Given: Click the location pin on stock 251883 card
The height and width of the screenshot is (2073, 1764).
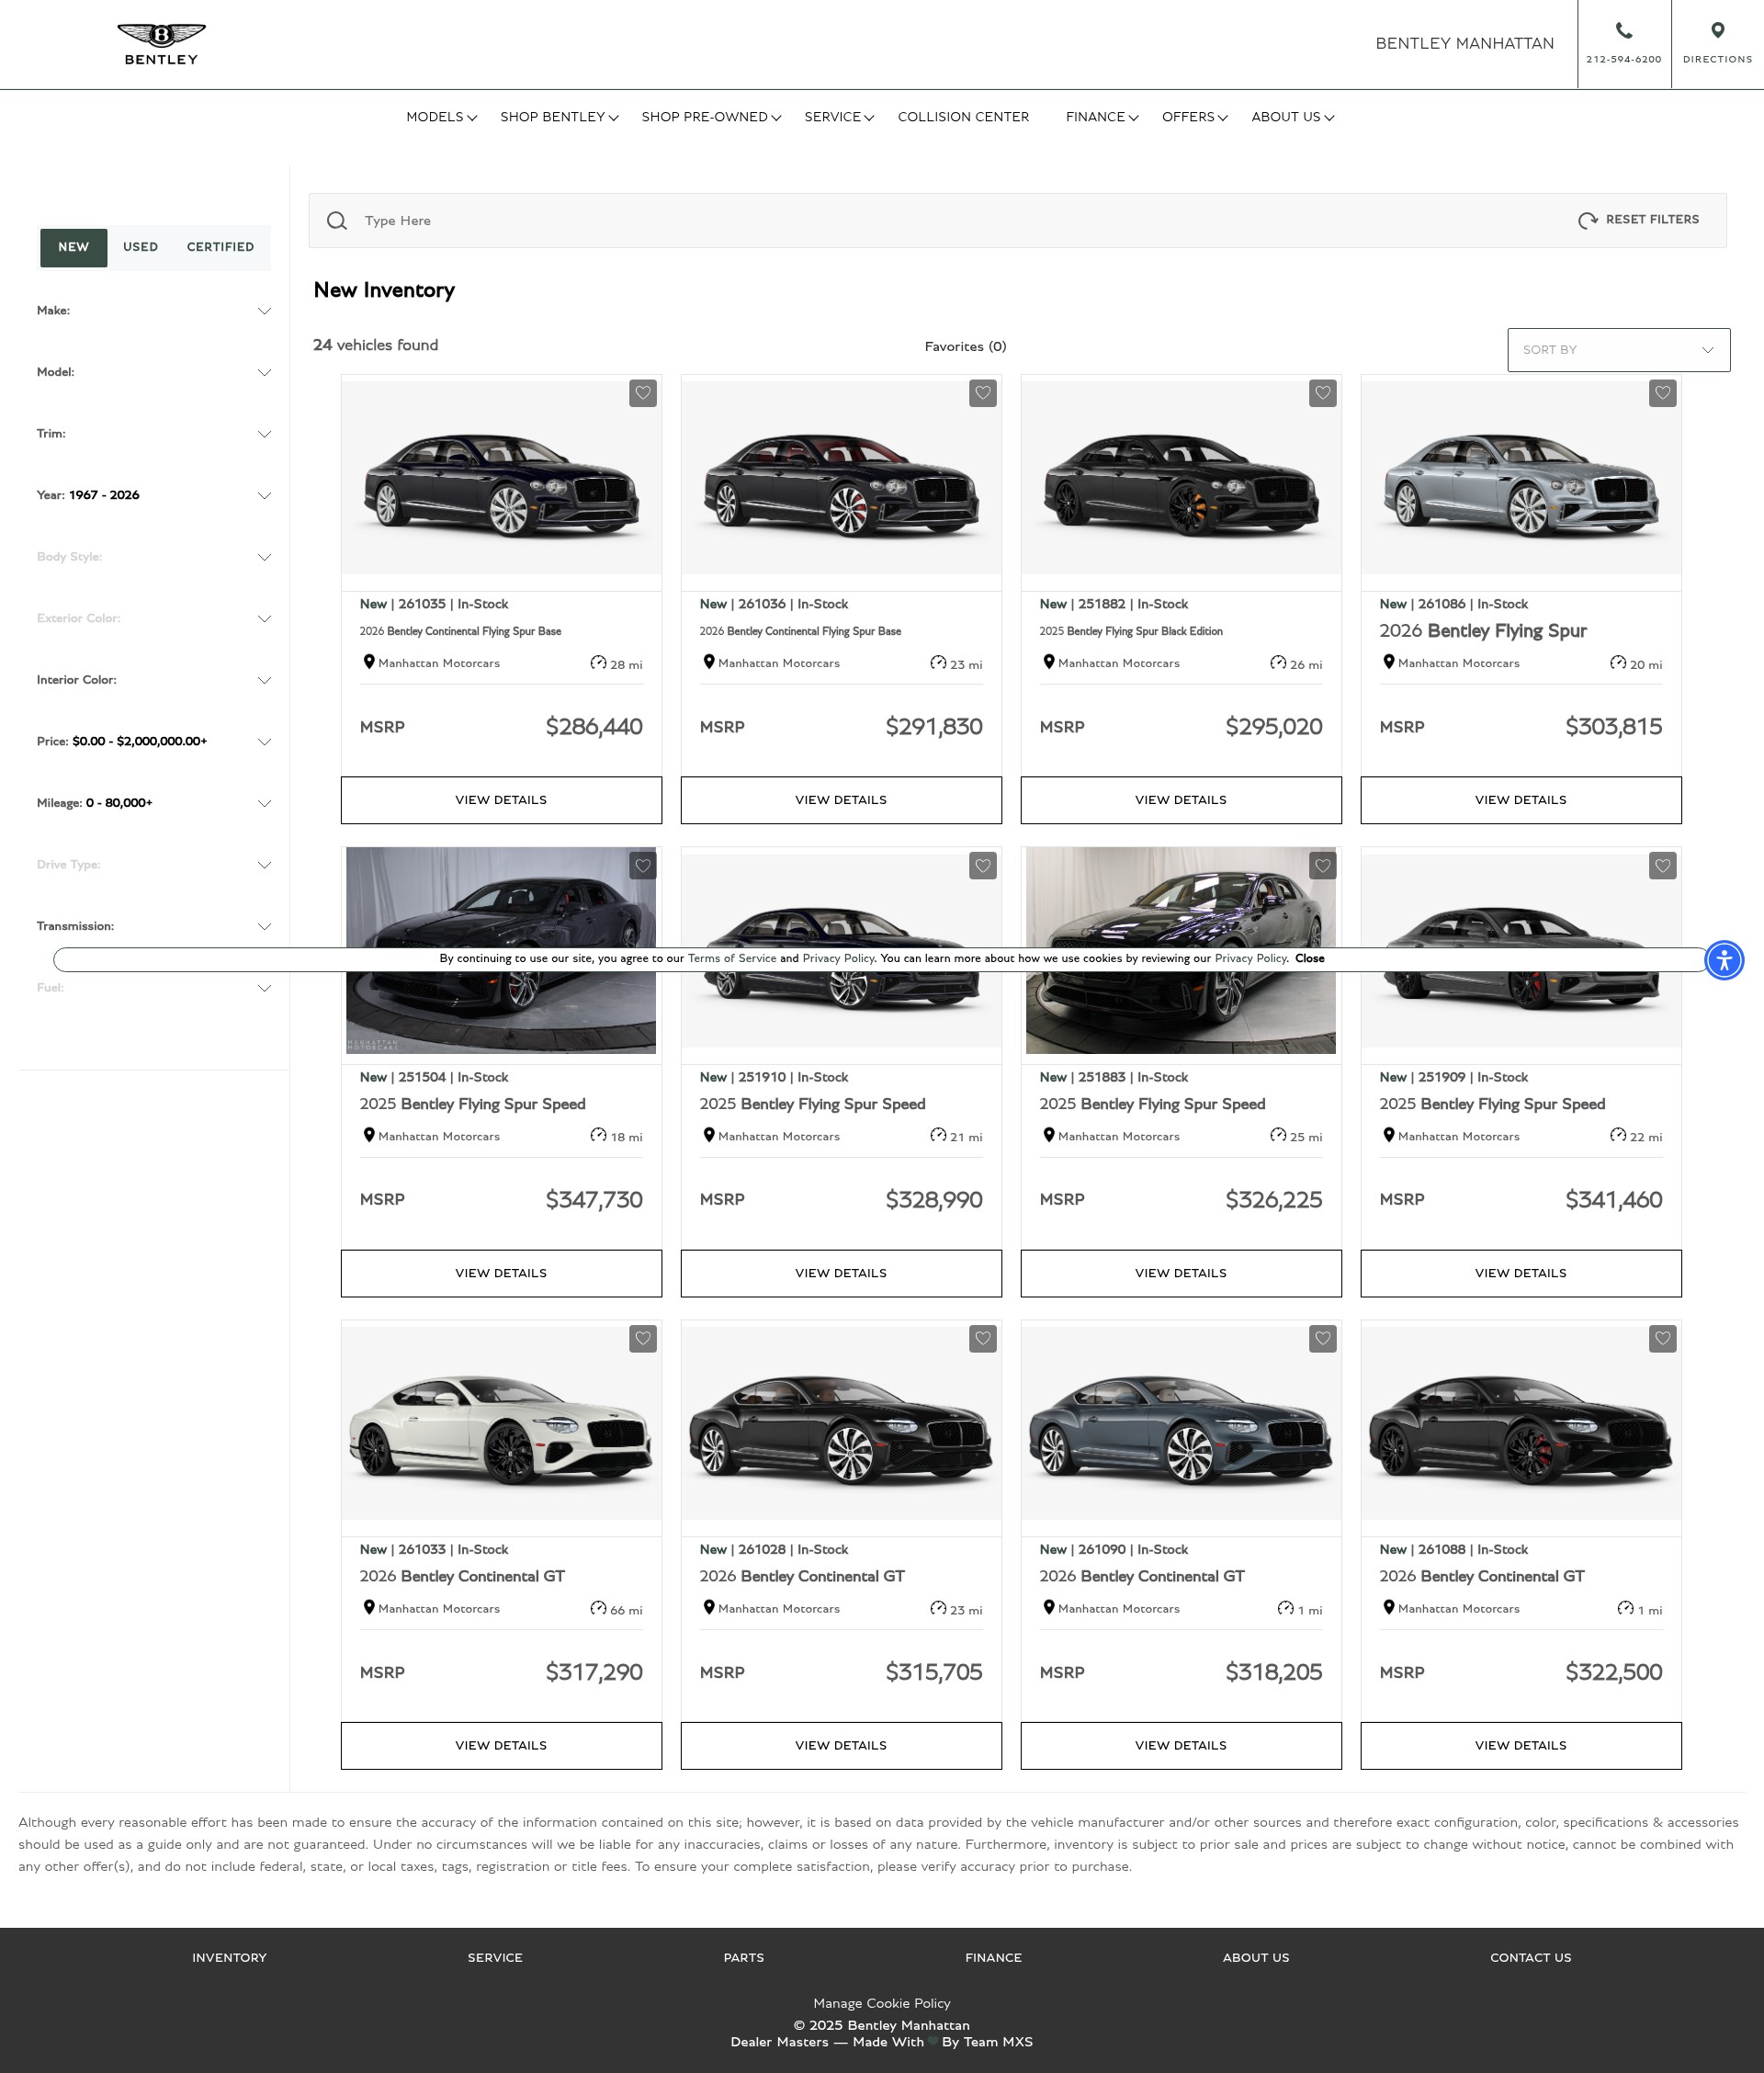Looking at the screenshot, I should tap(1049, 1135).
